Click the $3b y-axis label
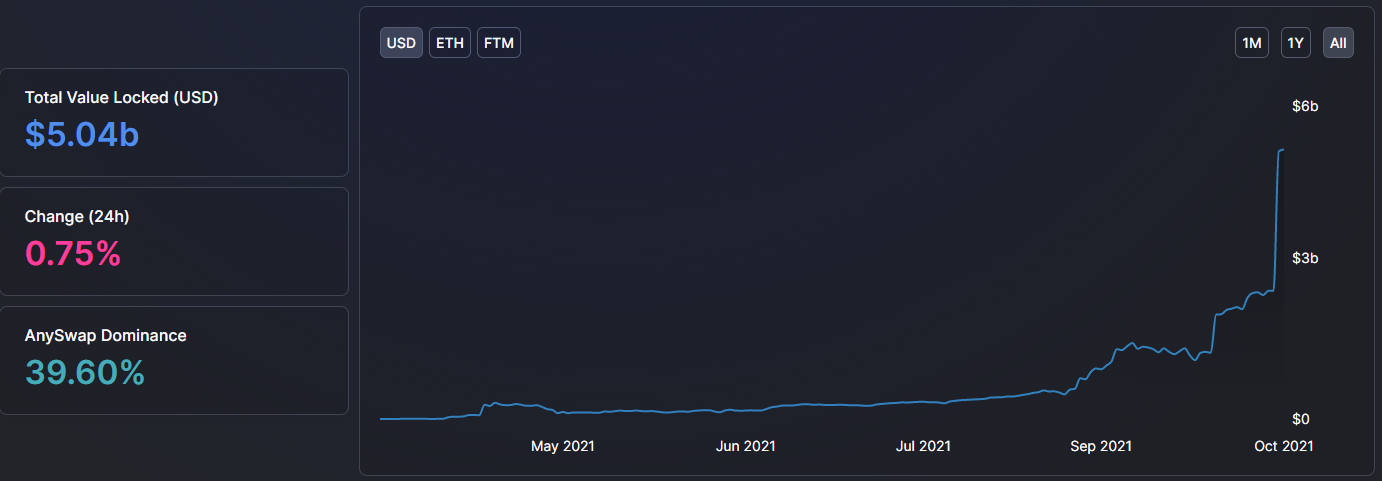 pos(1306,259)
